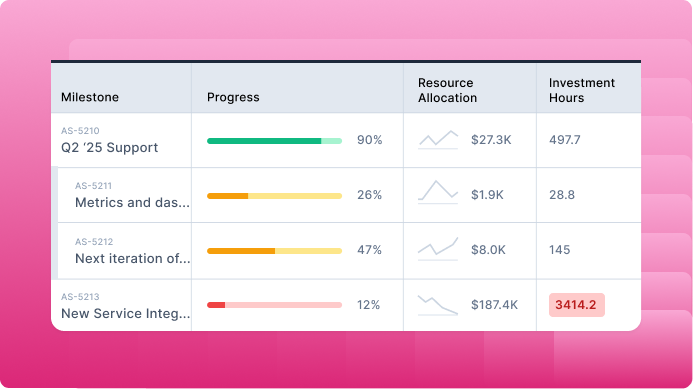The width and height of the screenshot is (693, 389).
Task: Open the New Service Integ... milestone
Action: (x=126, y=313)
